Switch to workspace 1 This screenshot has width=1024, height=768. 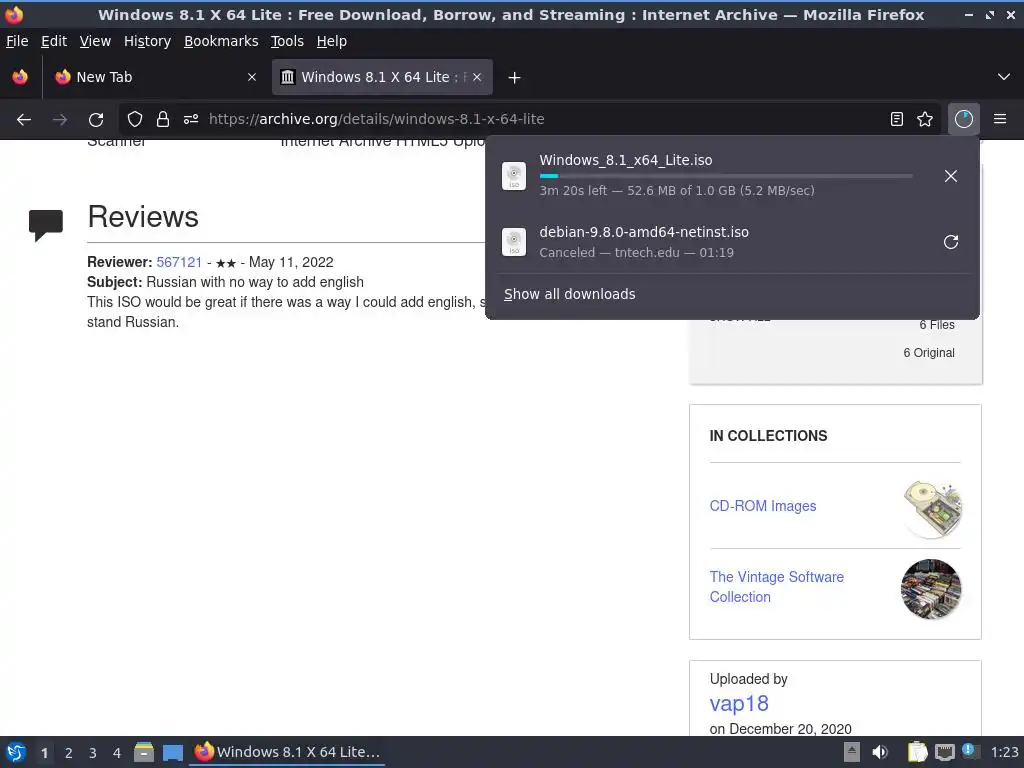click(x=44, y=753)
